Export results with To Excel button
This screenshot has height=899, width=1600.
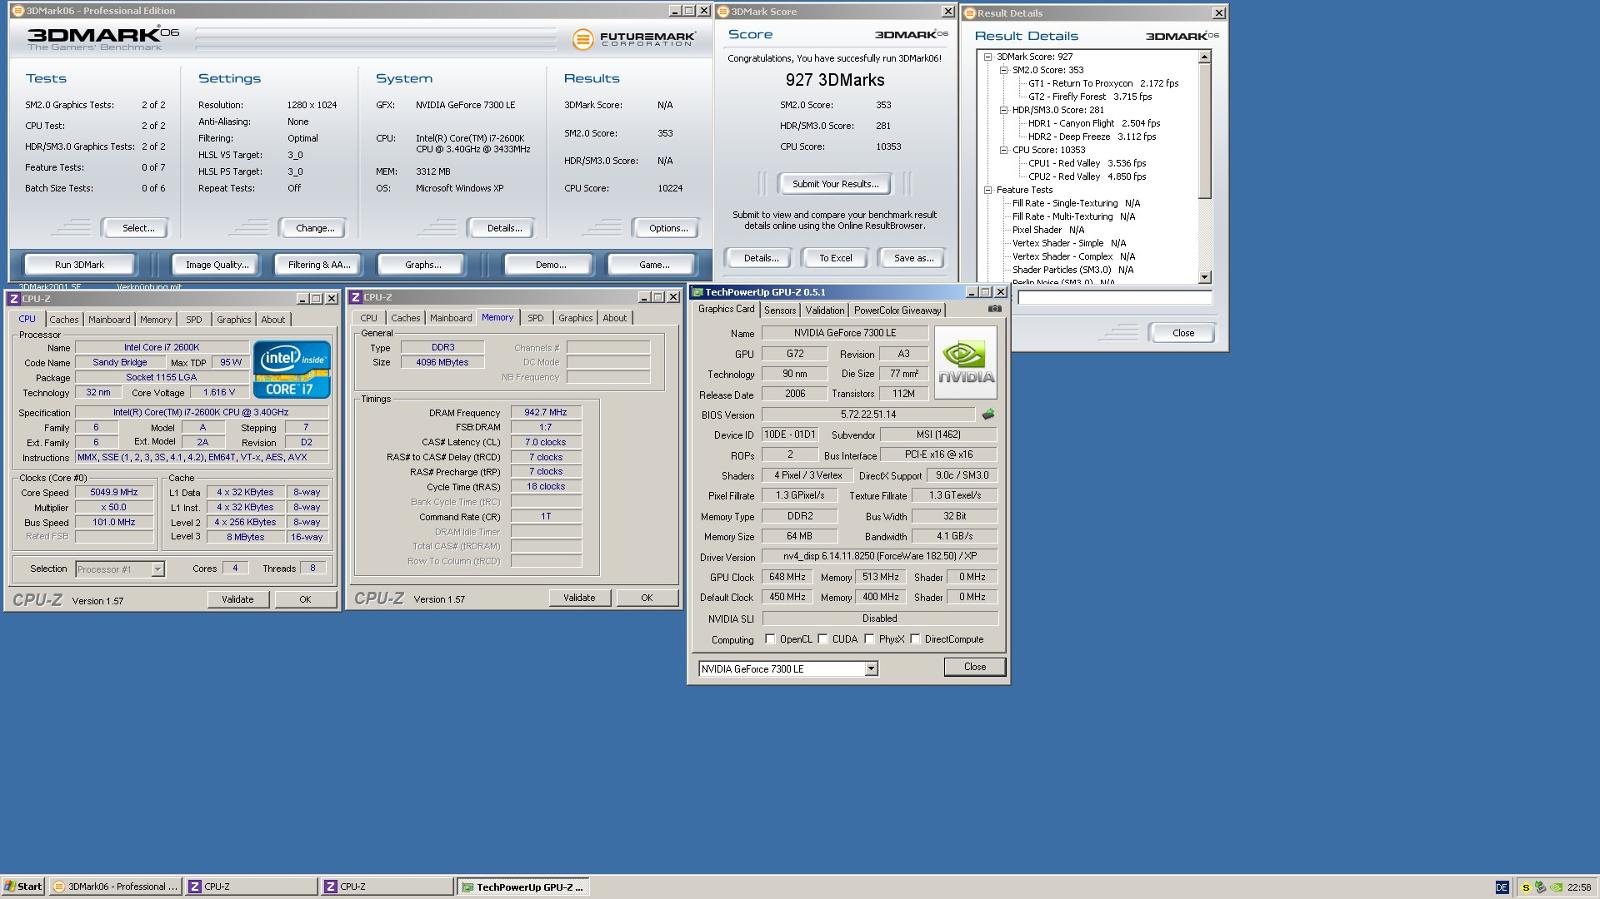[x=836, y=258]
